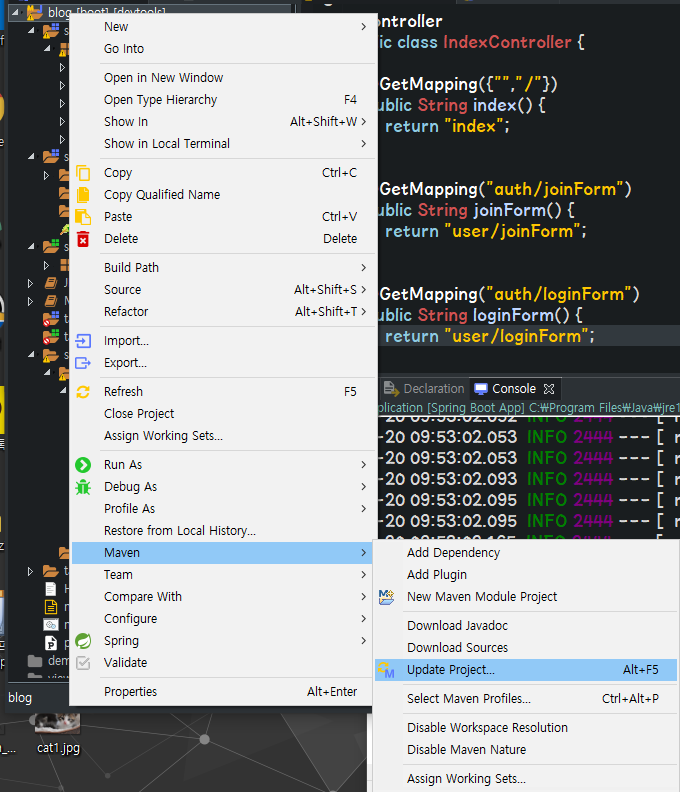Click the Export arrow icon
680x792 pixels.
[83, 363]
